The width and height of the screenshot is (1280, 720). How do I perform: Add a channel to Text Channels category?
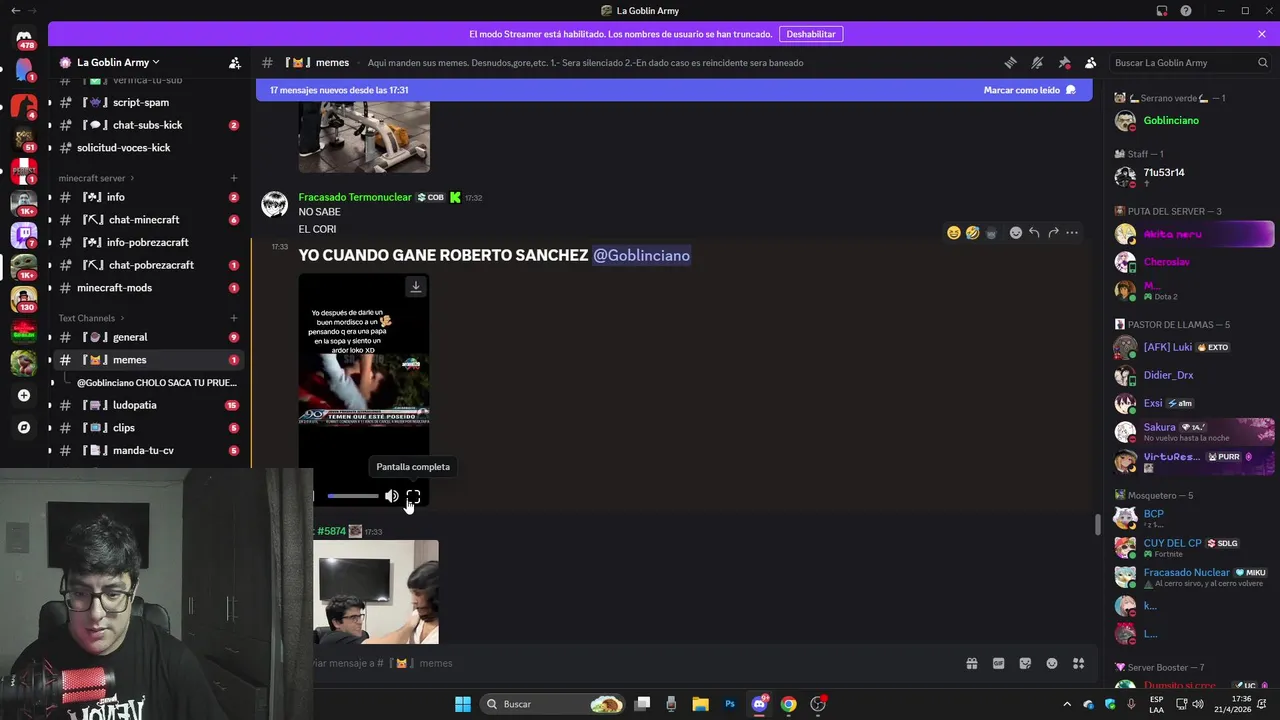click(x=234, y=318)
